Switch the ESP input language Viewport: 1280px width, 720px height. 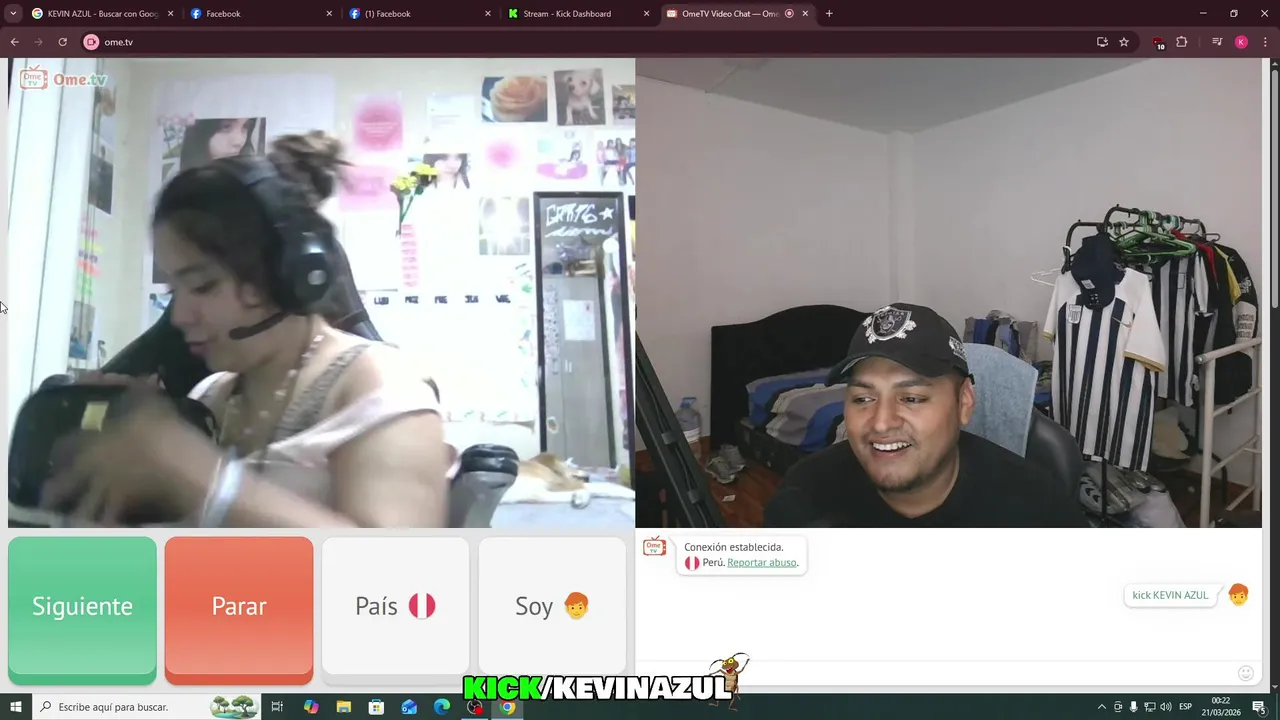pos(1185,707)
